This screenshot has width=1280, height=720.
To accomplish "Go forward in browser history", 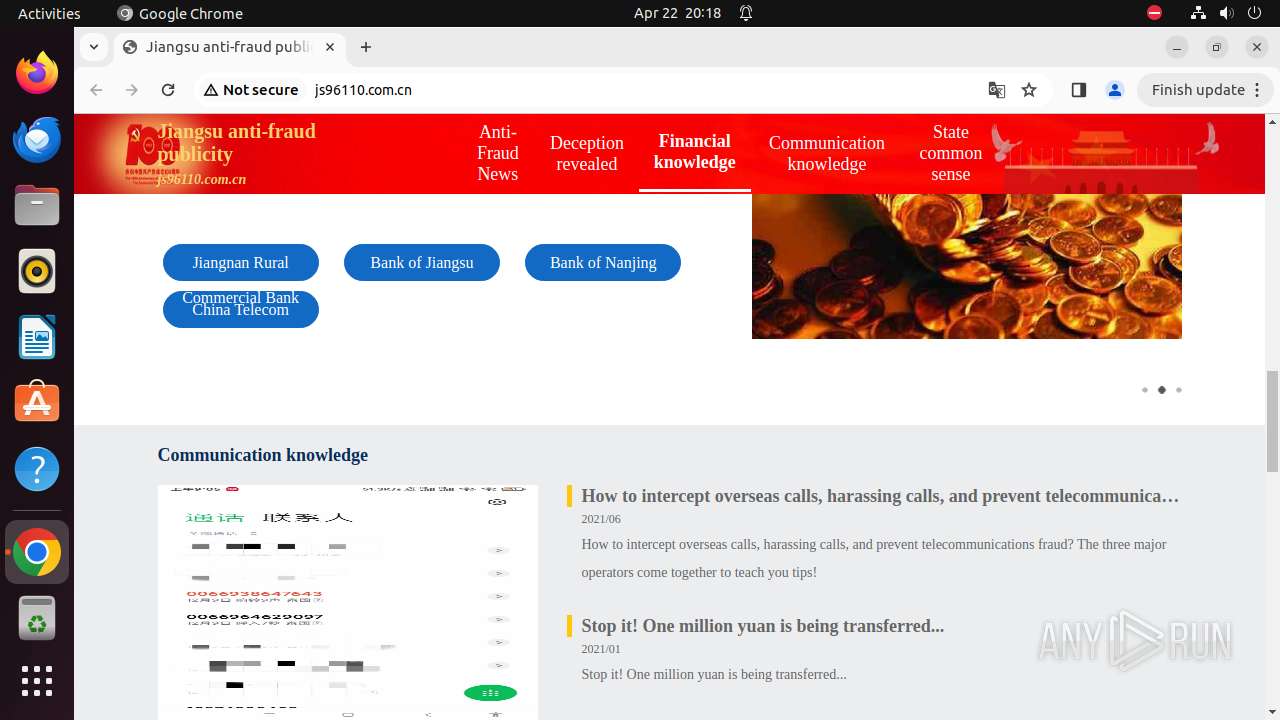I will (132, 90).
